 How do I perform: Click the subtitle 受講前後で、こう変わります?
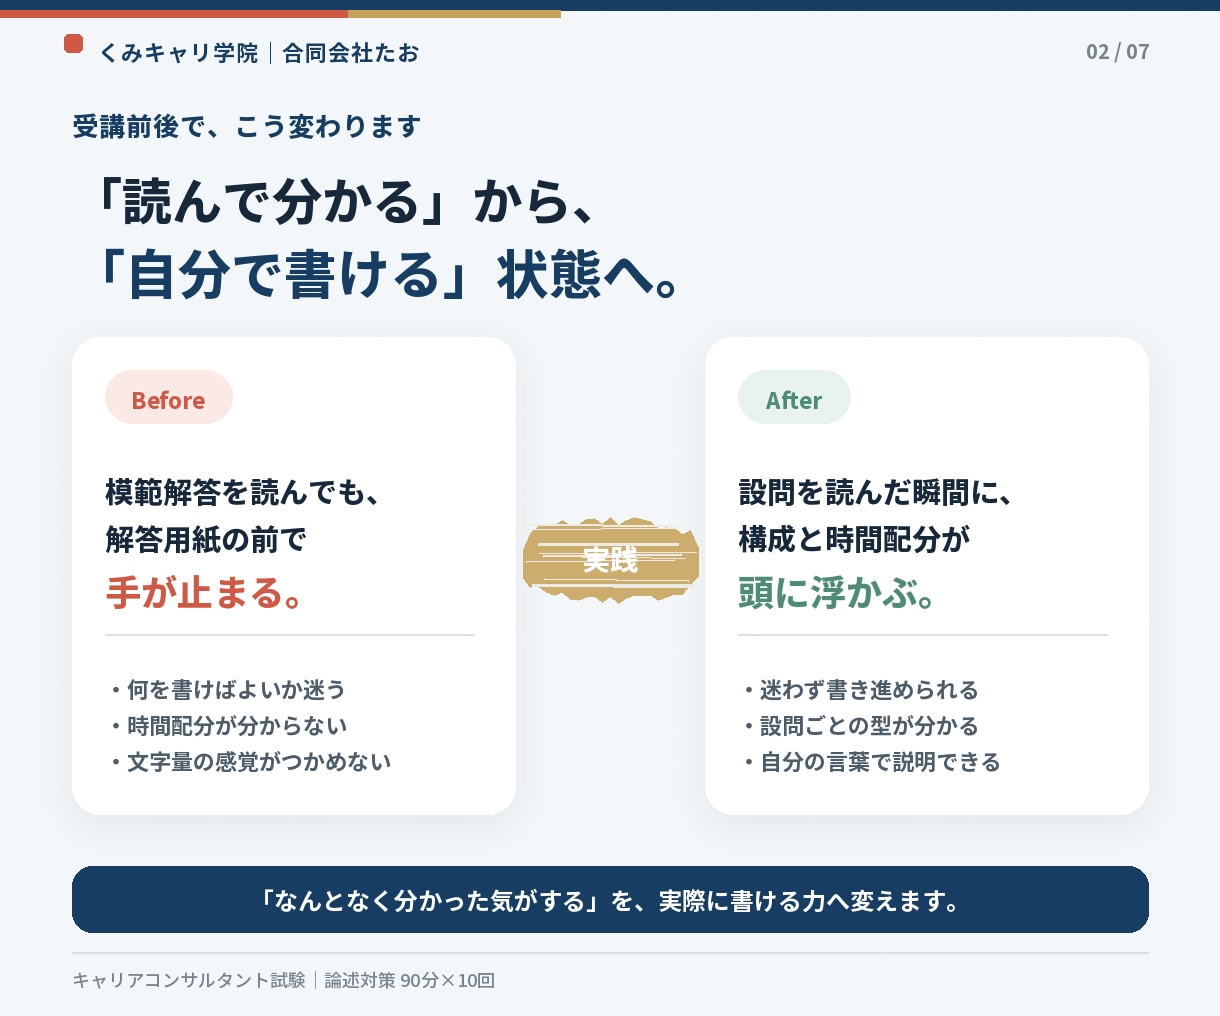pos(247,127)
